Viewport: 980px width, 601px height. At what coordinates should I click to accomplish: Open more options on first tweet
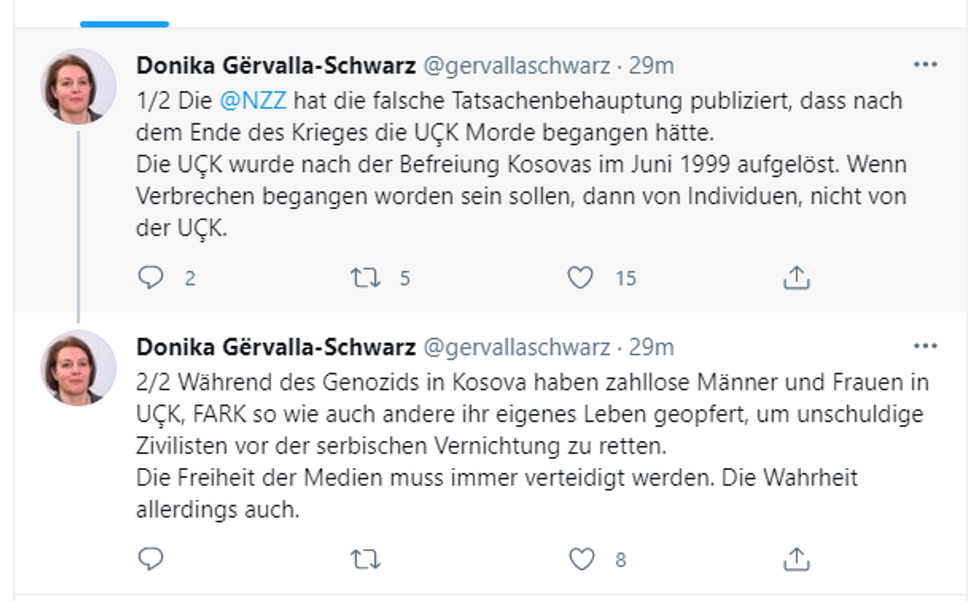tap(926, 65)
